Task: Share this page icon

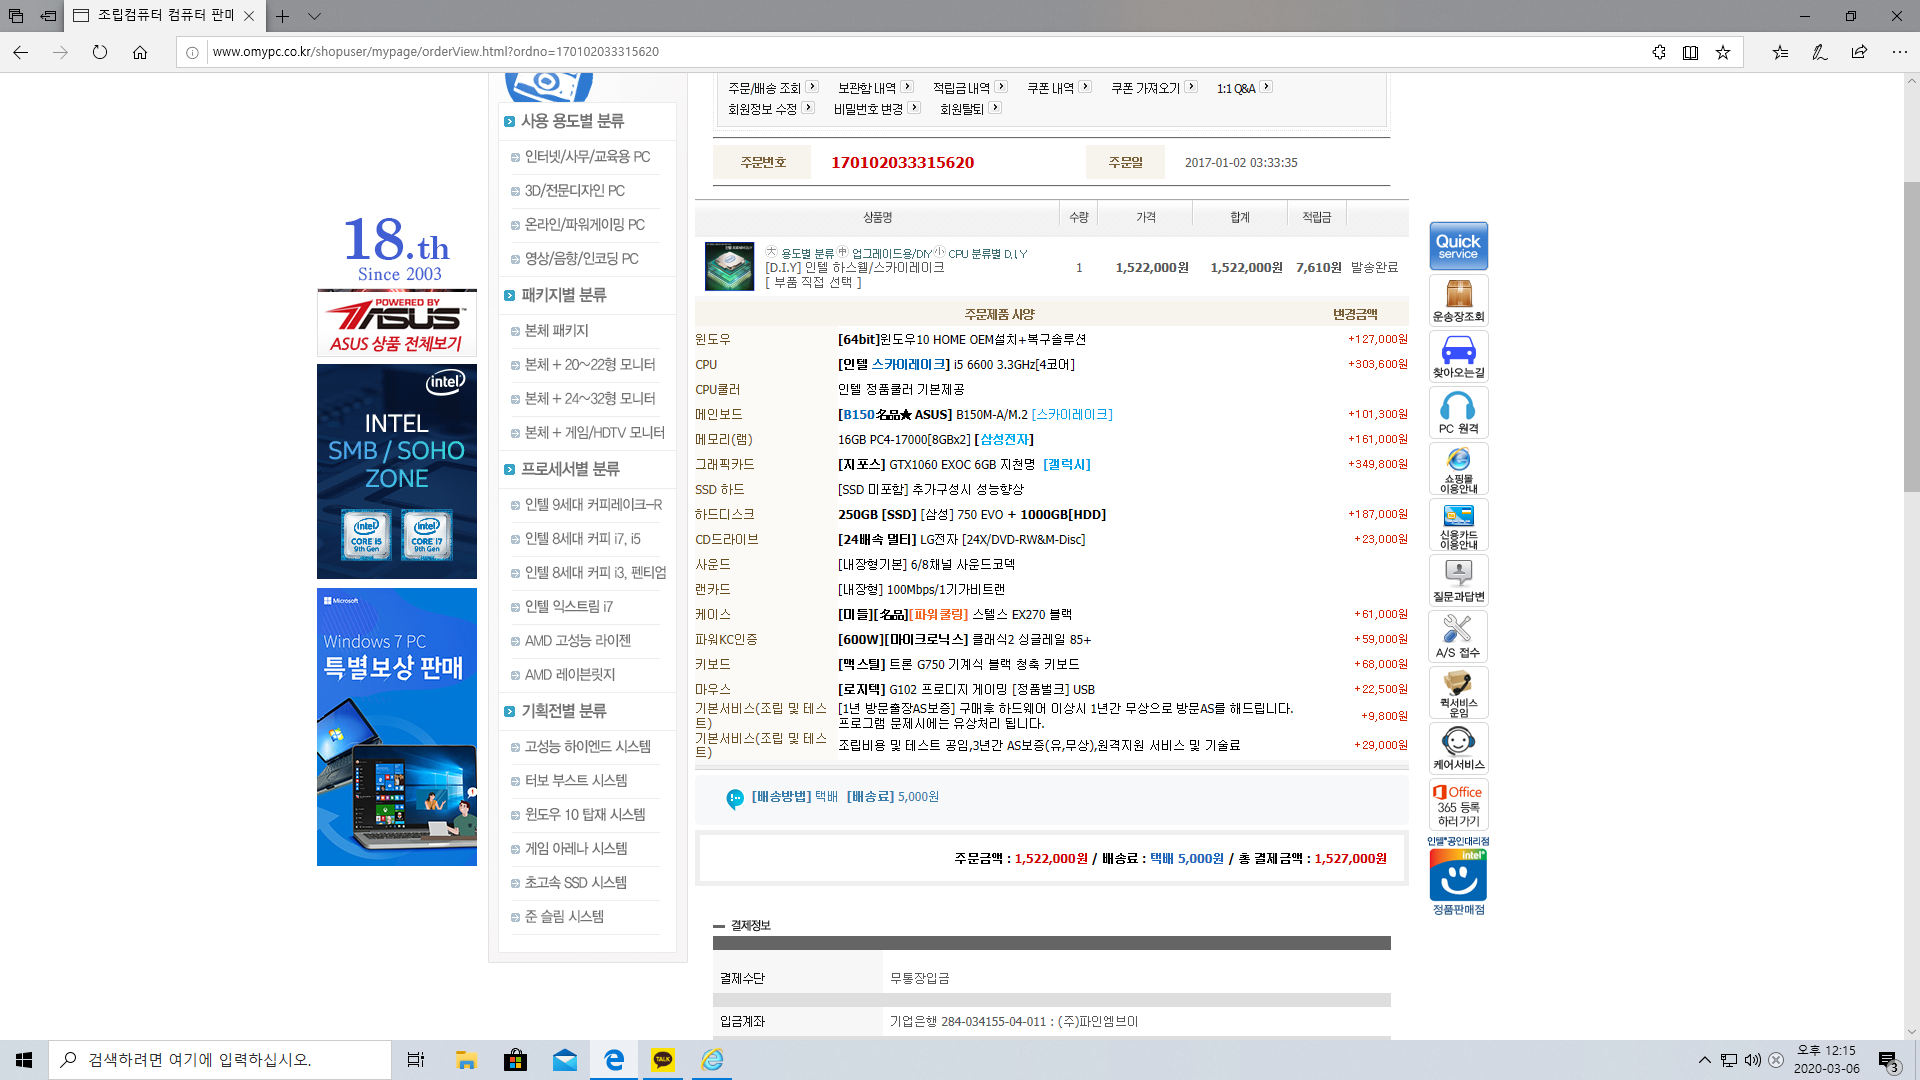Action: [x=1859, y=52]
